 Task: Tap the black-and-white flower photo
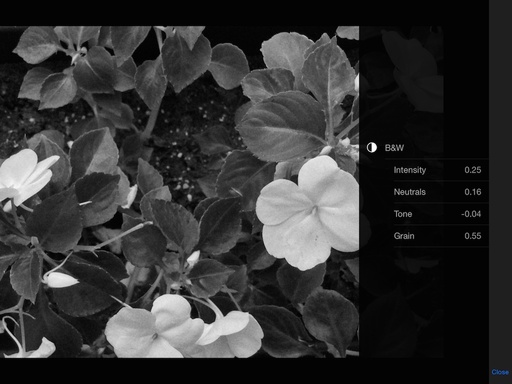pos(179,192)
